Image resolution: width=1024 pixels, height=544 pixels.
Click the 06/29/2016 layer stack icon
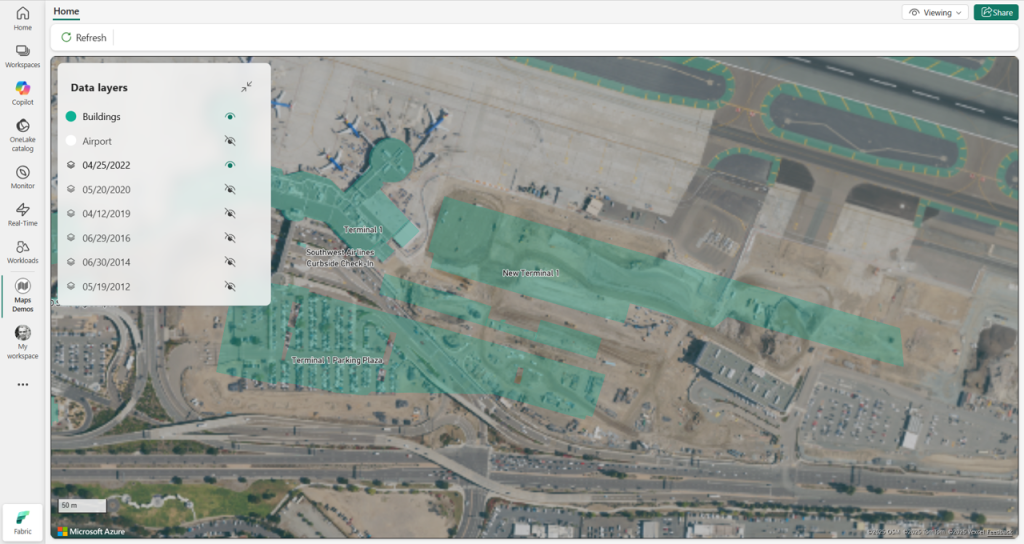(71, 238)
